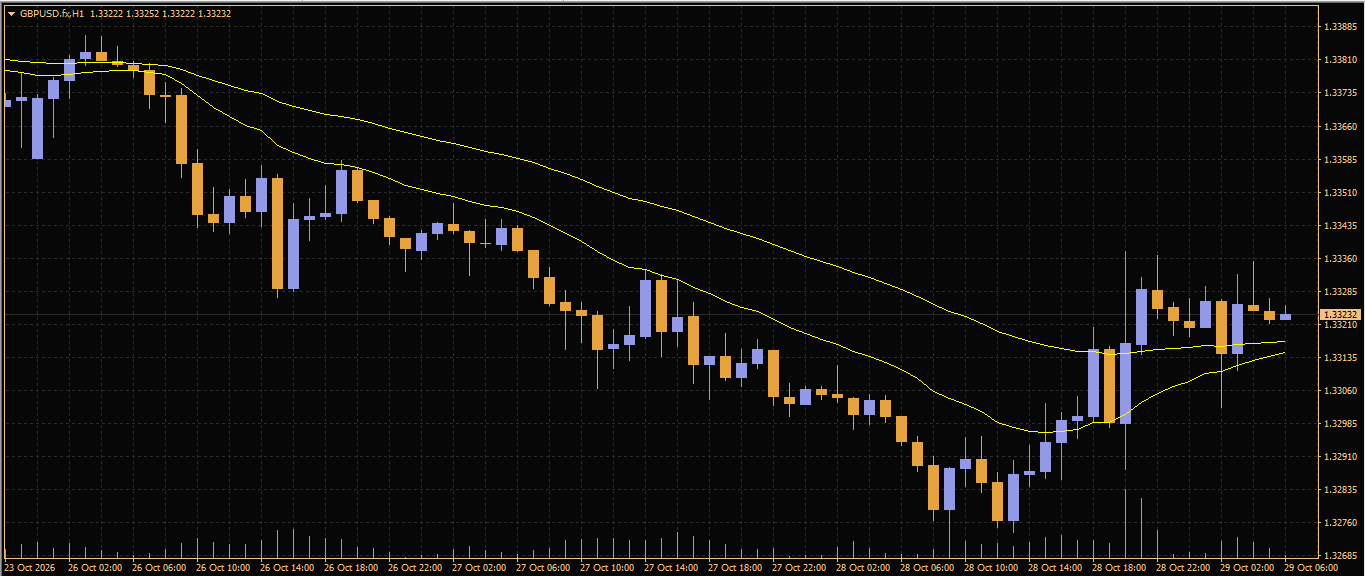Click the 23 Oct 2026 time axis label
Viewport: 1365px width, 576px height.
coord(29,567)
